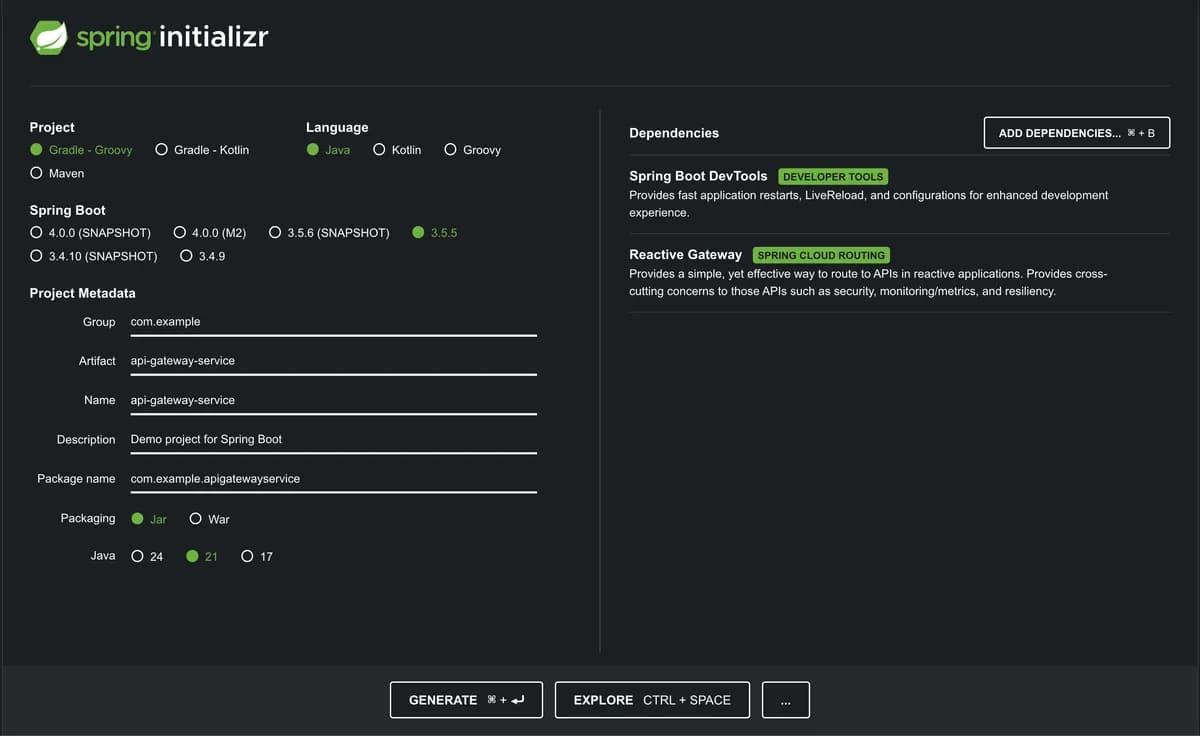This screenshot has width=1200, height=736.
Task: Click the Language section heading
Action: [x=337, y=127]
